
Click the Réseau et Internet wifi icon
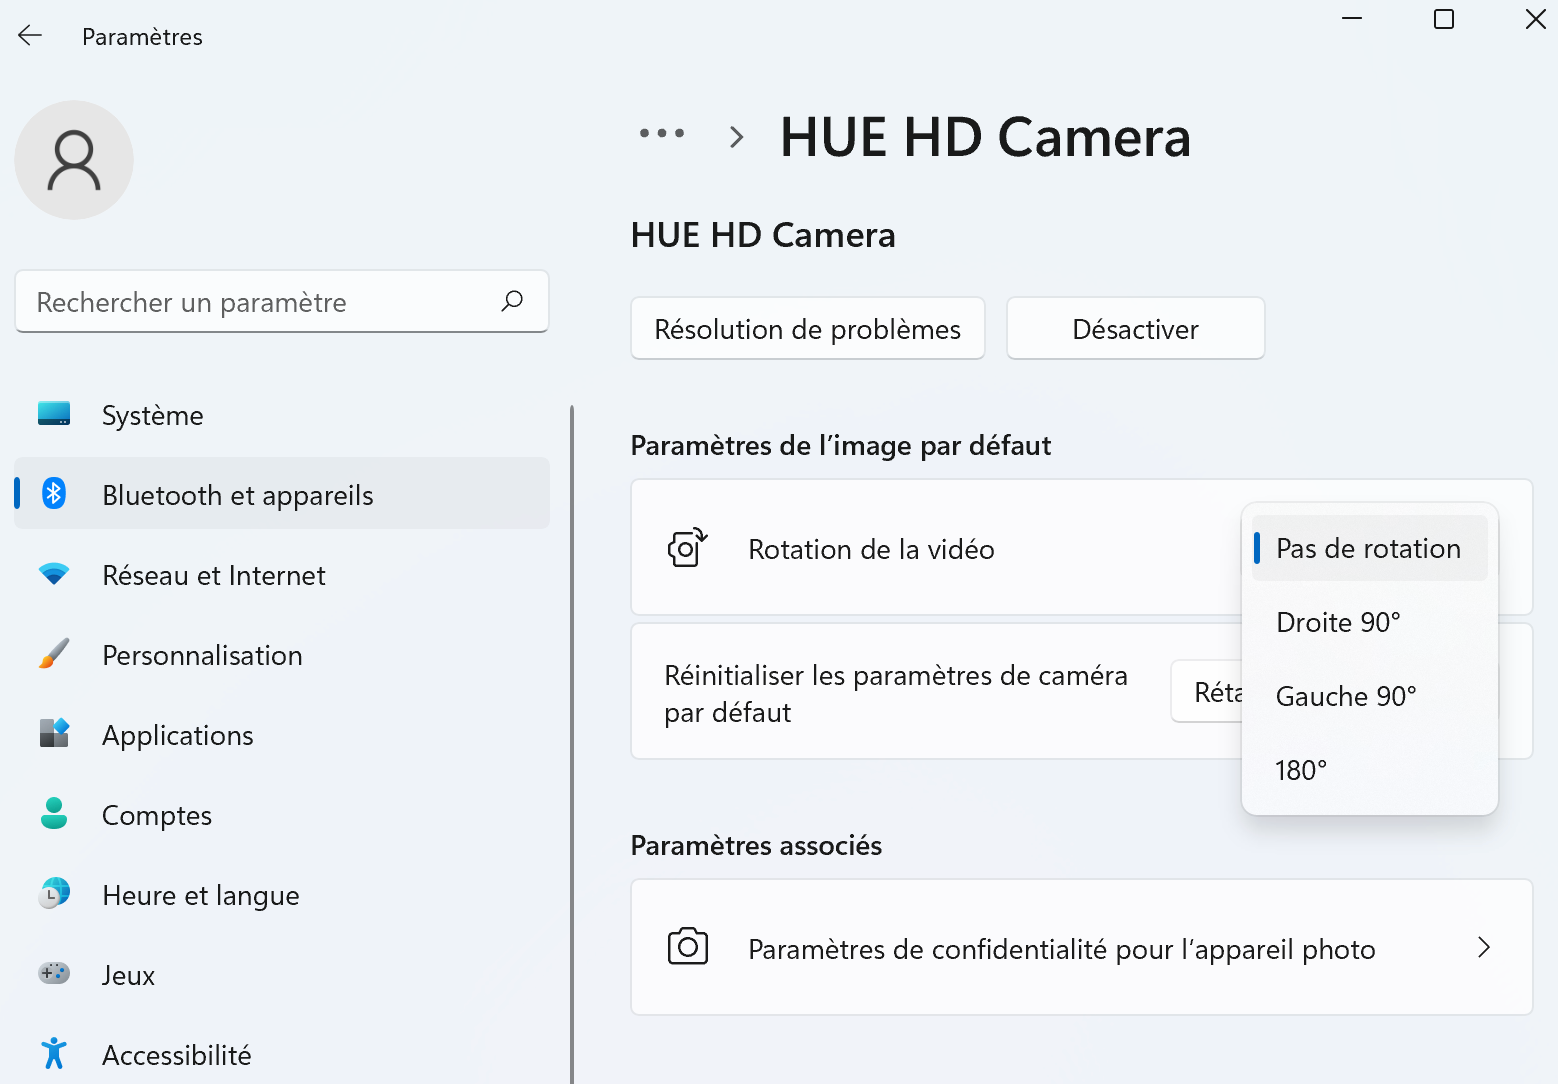(54, 574)
